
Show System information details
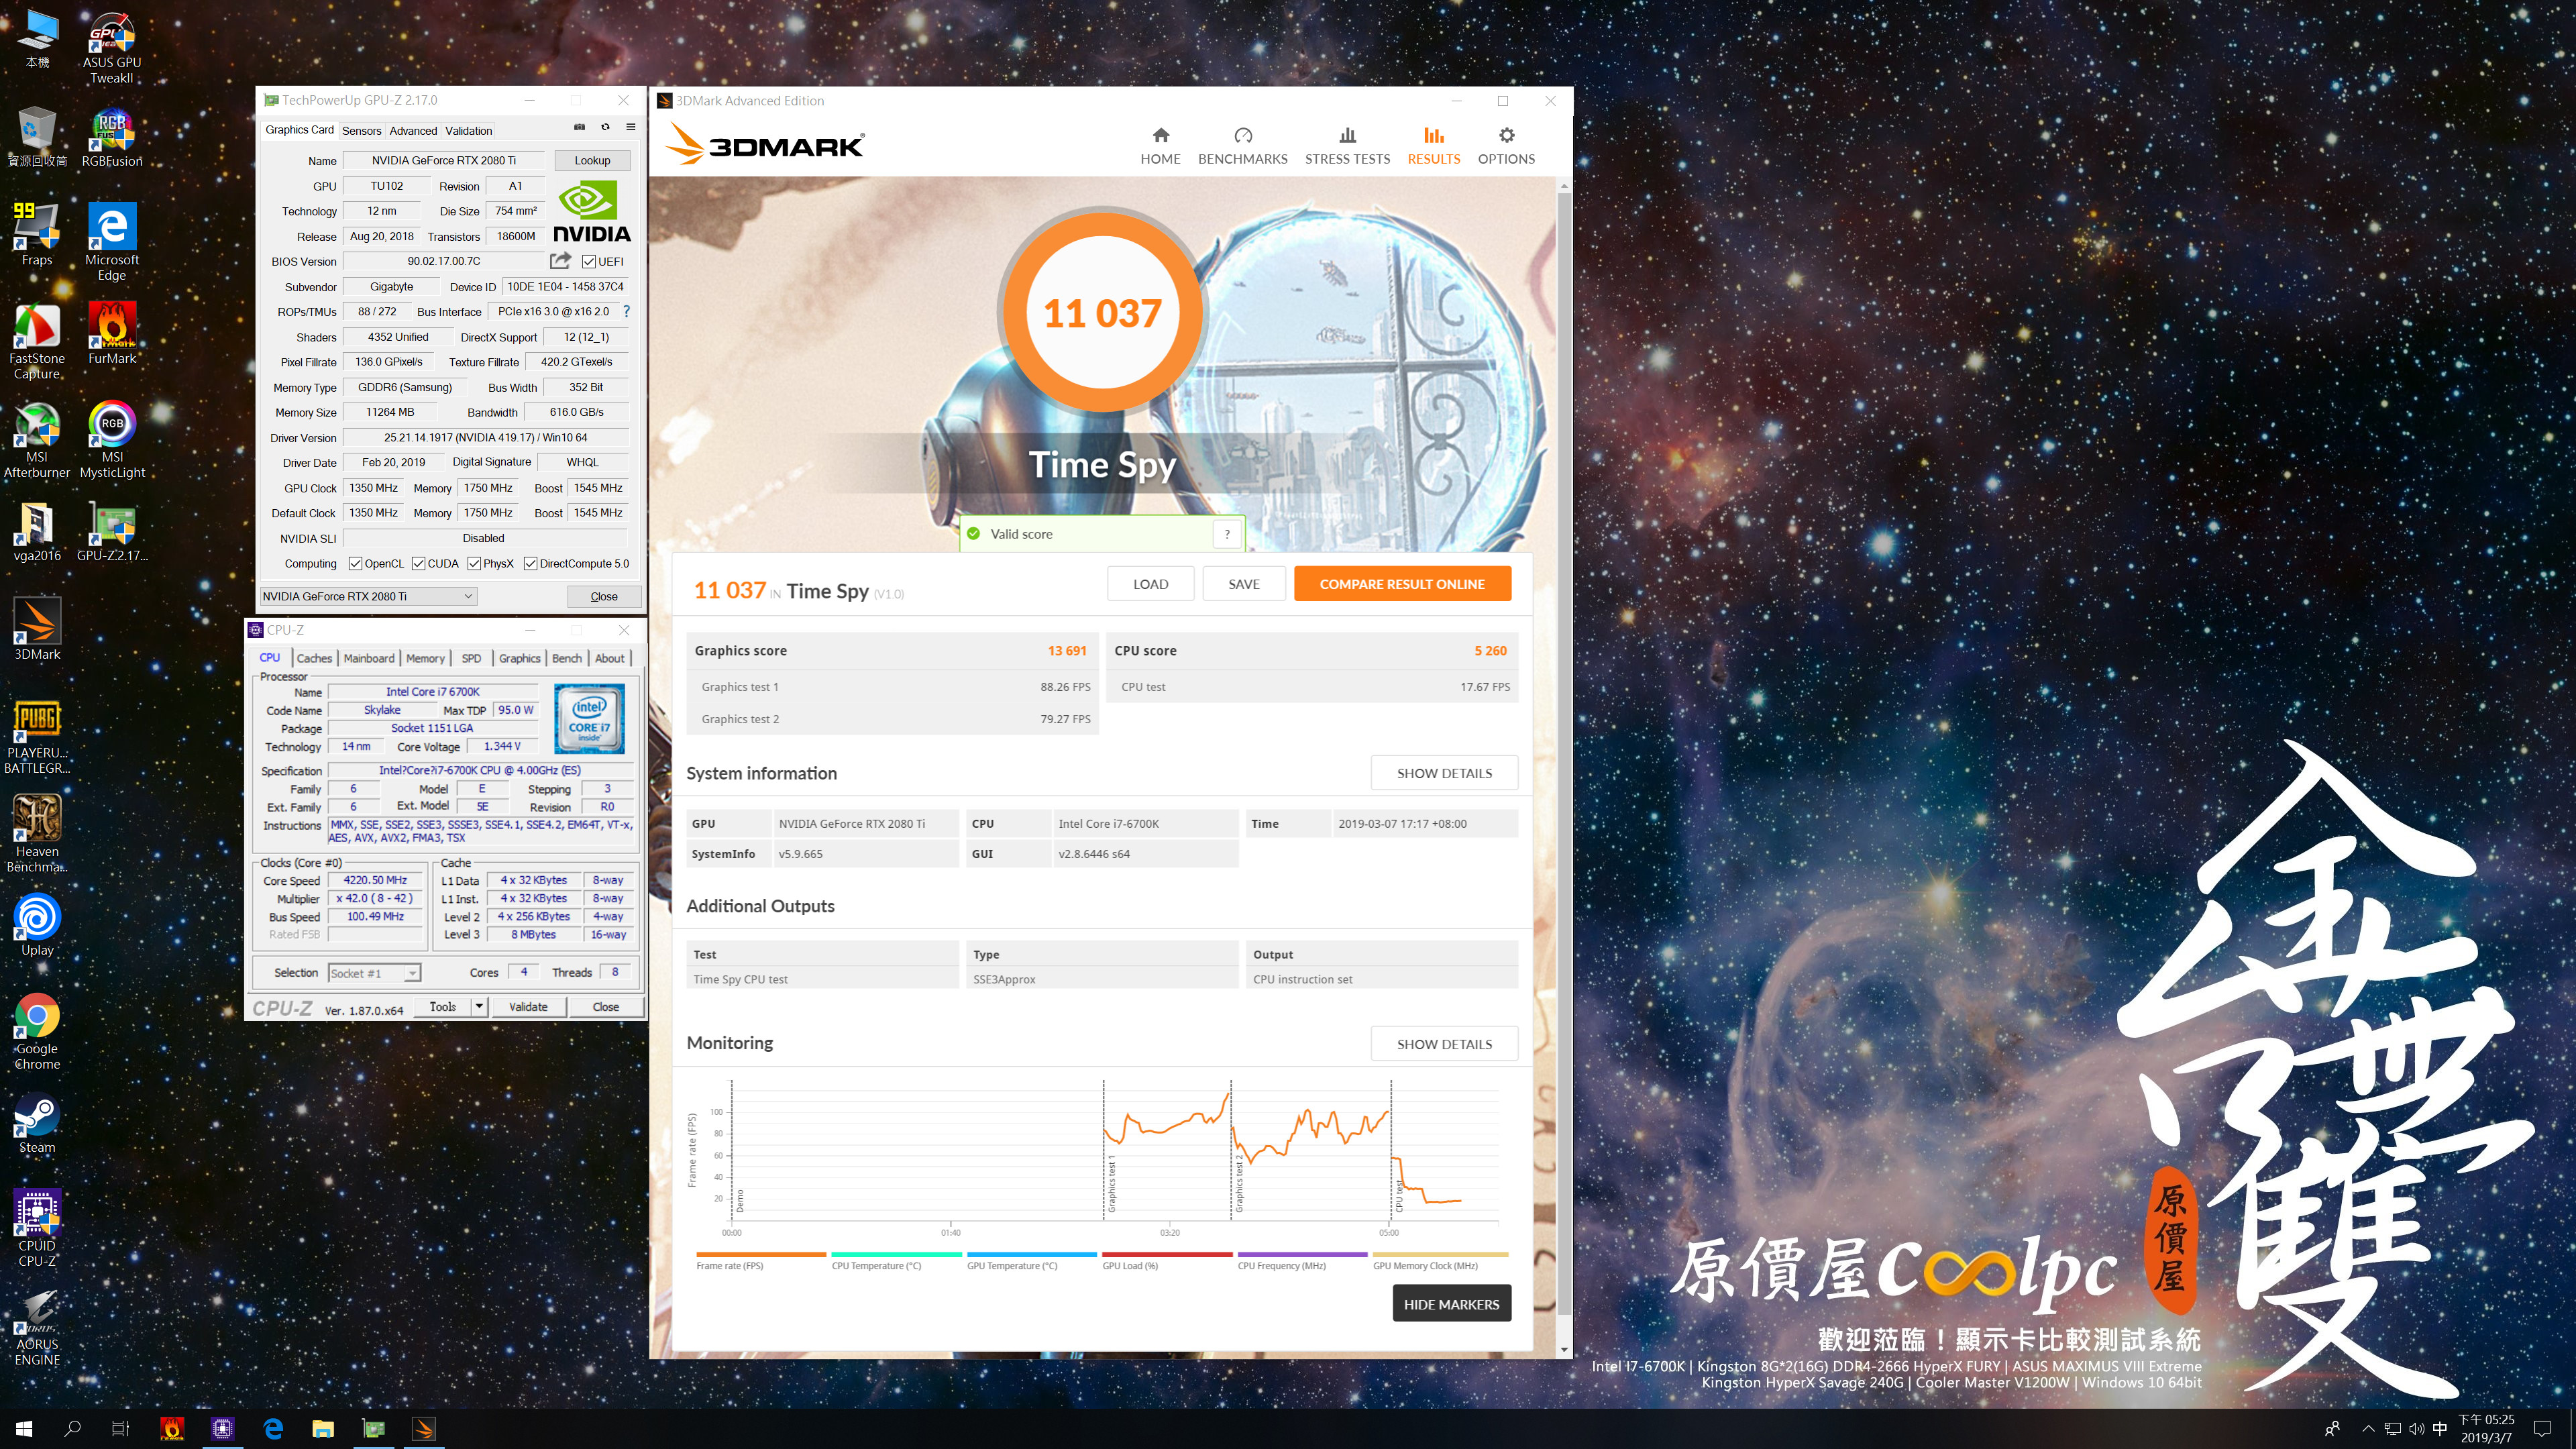tap(1444, 773)
